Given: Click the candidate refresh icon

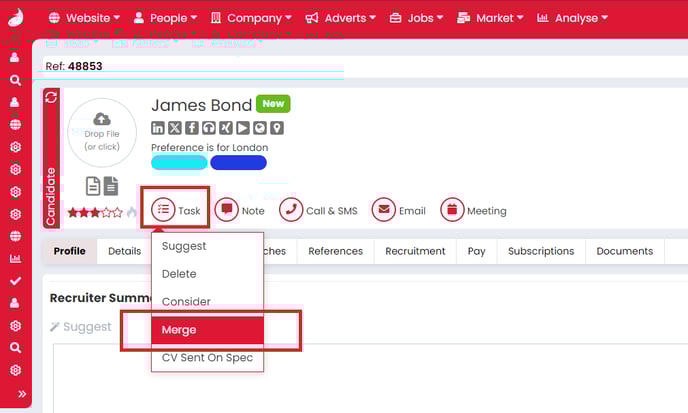Looking at the screenshot, I should pyautogui.click(x=51, y=98).
